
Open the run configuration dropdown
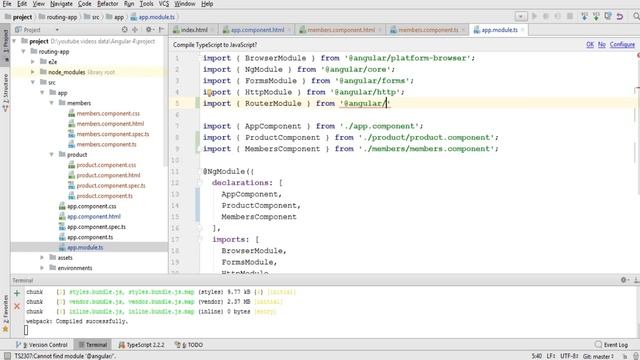[521, 16]
